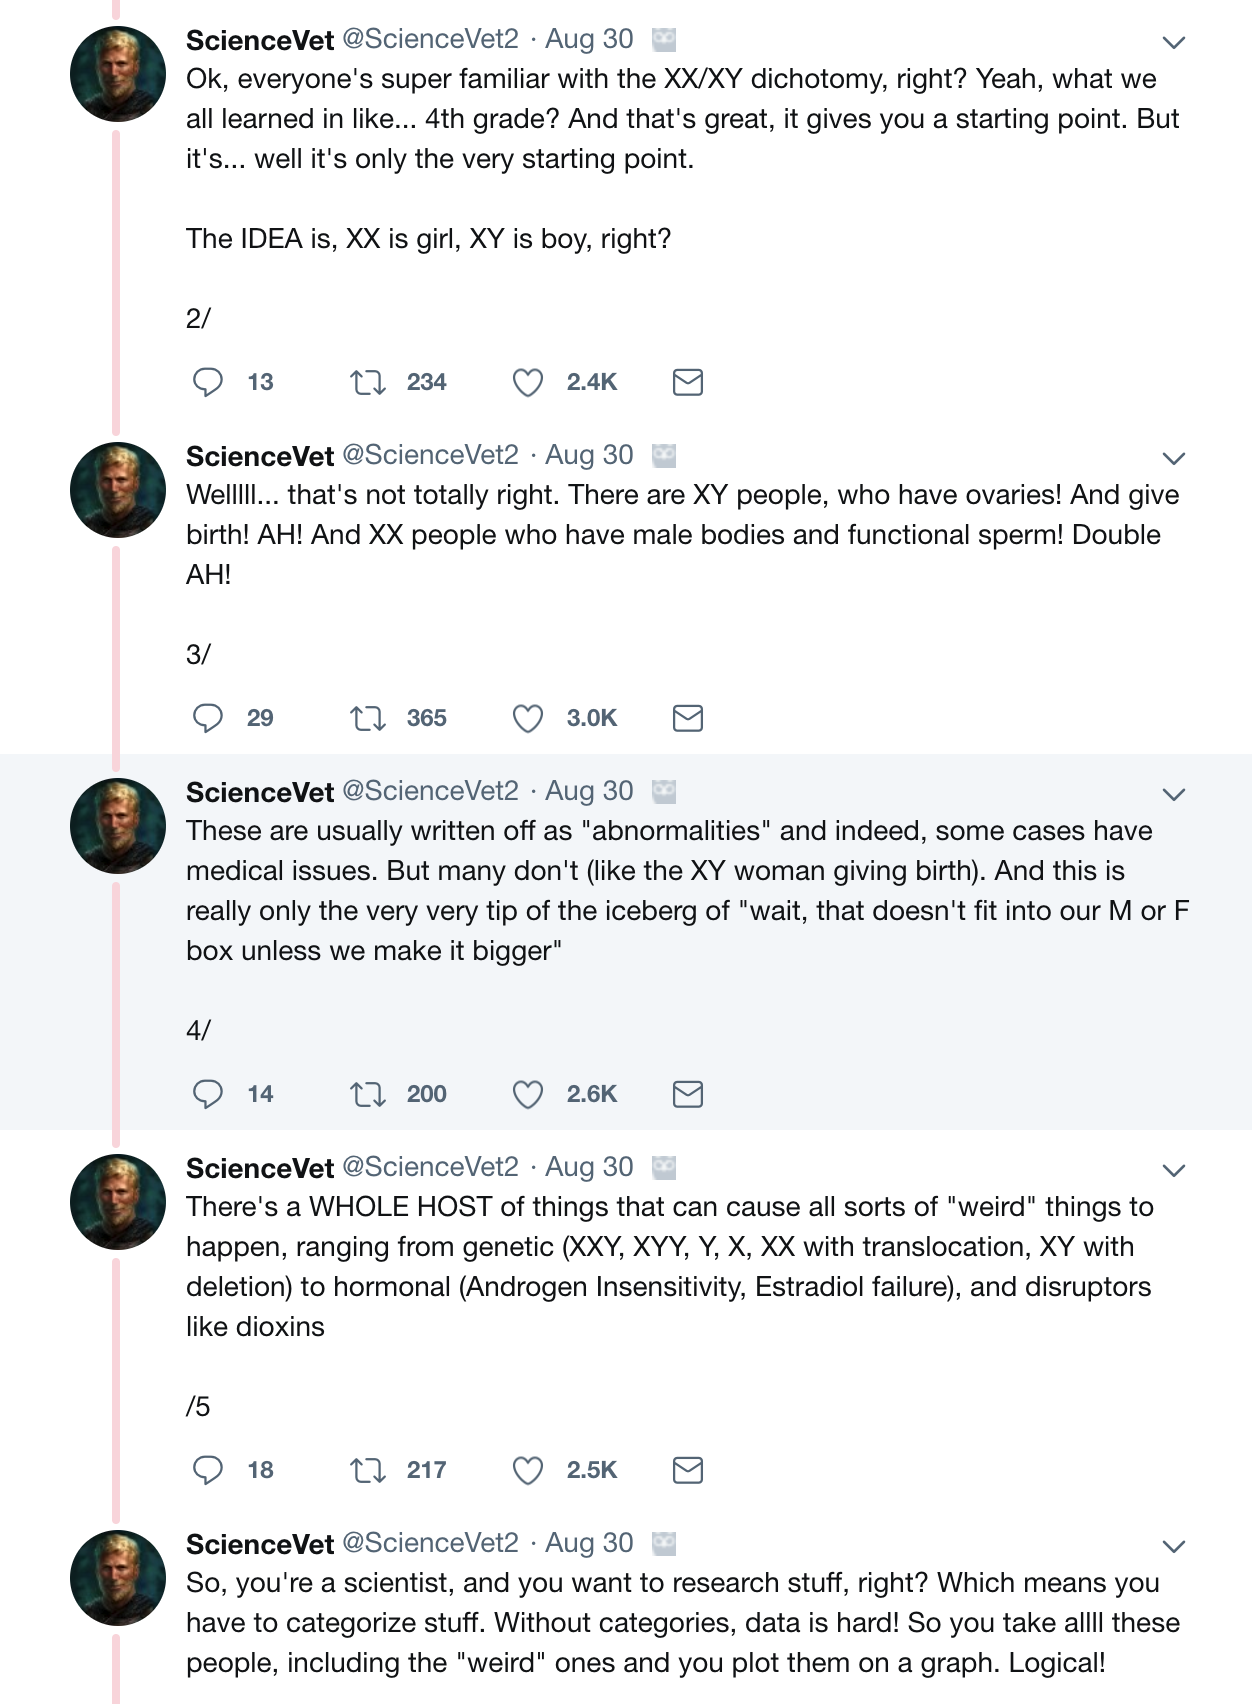Expand the options chevron on tweet 3/
Viewport: 1252px width, 1704px height.
click(x=1174, y=458)
